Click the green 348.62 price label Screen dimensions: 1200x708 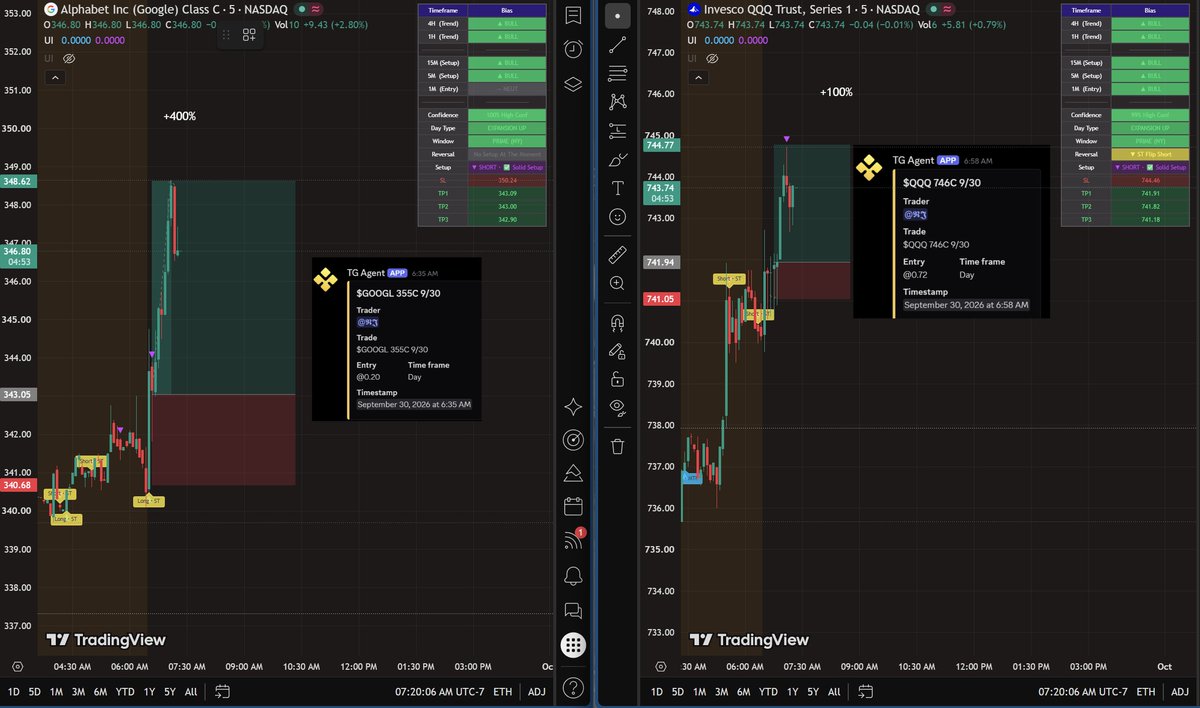pos(17,181)
